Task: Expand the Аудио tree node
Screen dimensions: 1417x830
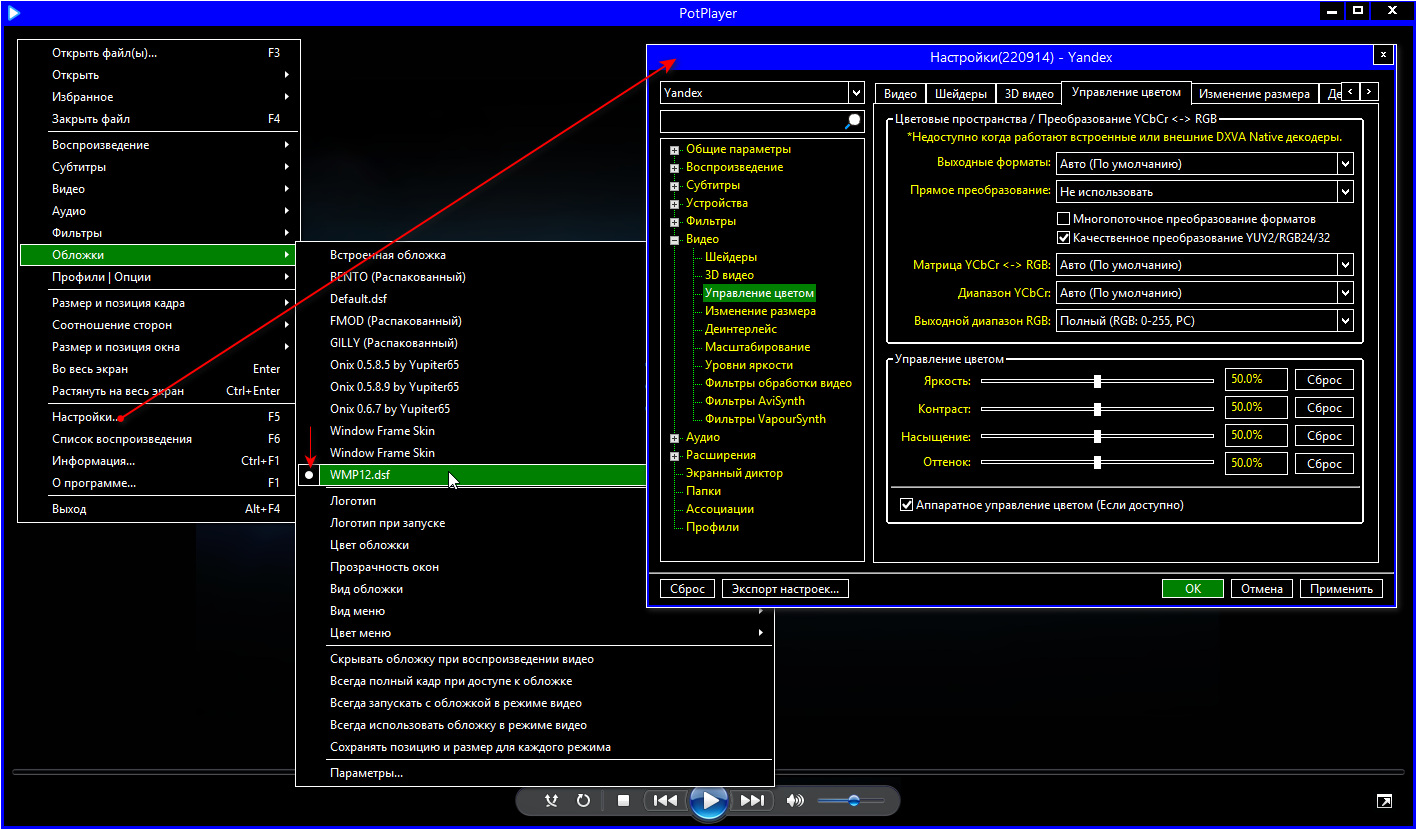Action: pos(675,438)
